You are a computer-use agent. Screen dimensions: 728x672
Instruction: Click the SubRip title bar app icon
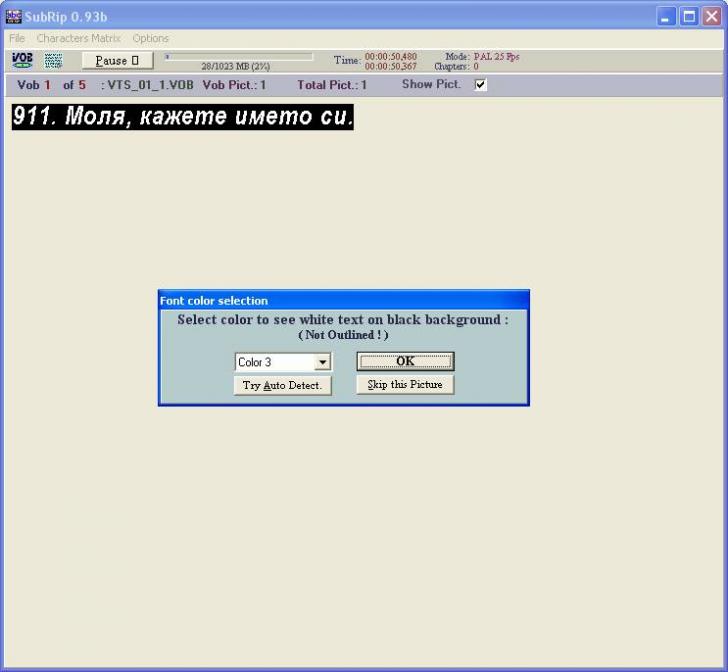13,16
